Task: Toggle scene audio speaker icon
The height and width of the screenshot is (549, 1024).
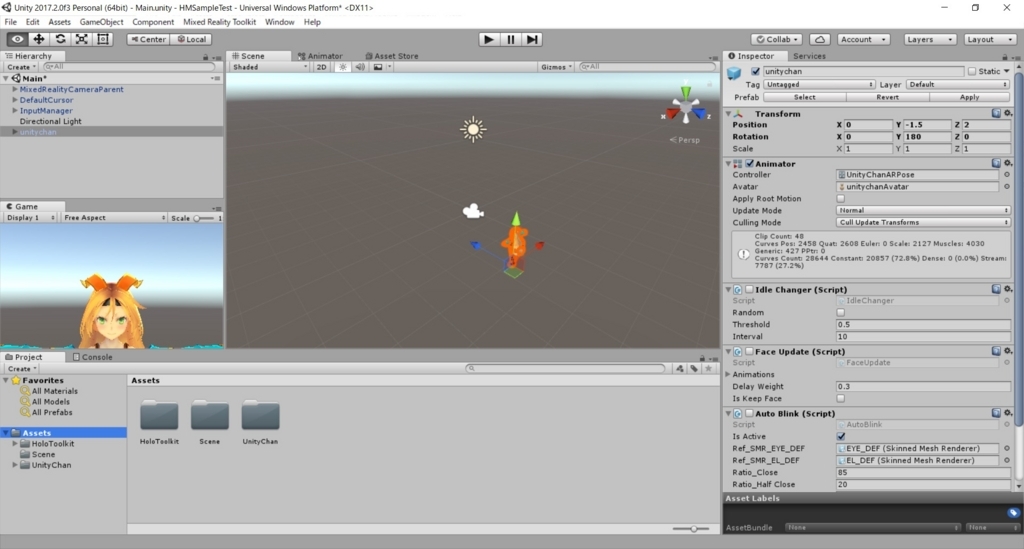Action: 359,67
